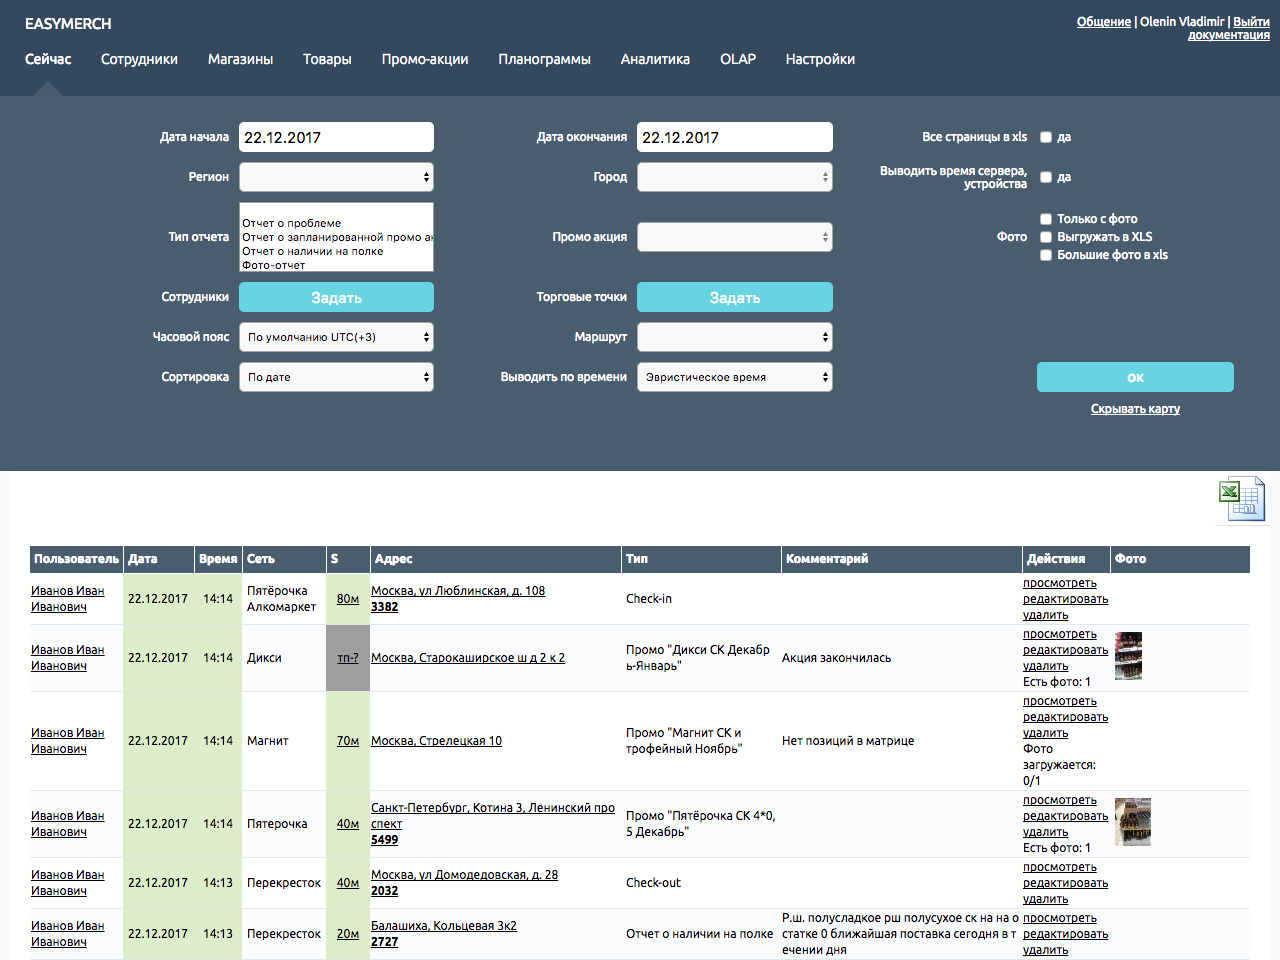Click the 80м distance link
The height and width of the screenshot is (960, 1280).
tap(348, 599)
